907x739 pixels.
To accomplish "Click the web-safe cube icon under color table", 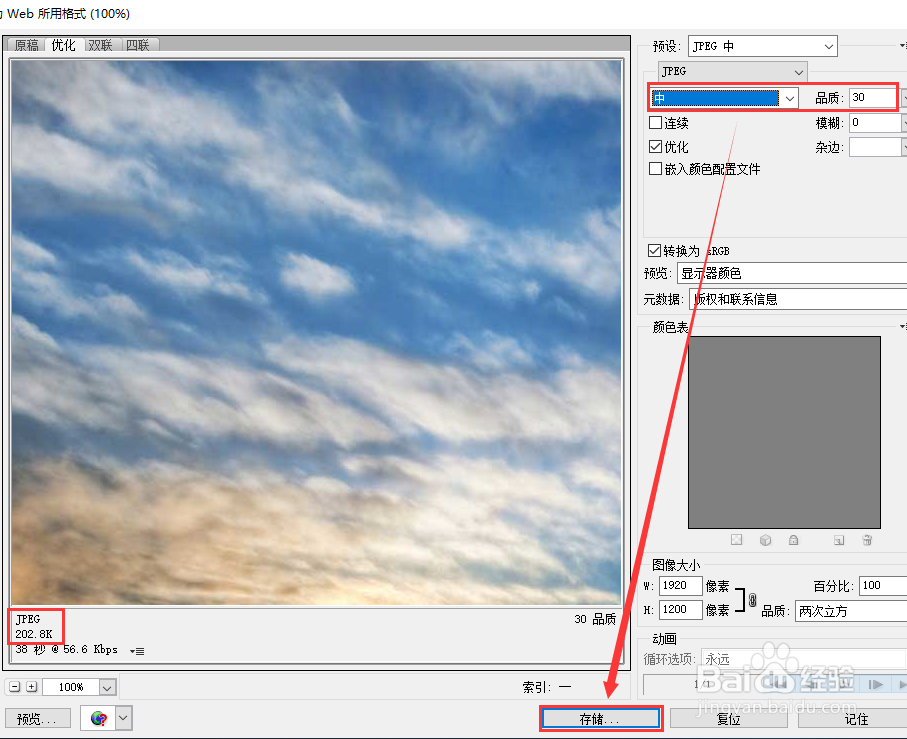I will (765, 540).
